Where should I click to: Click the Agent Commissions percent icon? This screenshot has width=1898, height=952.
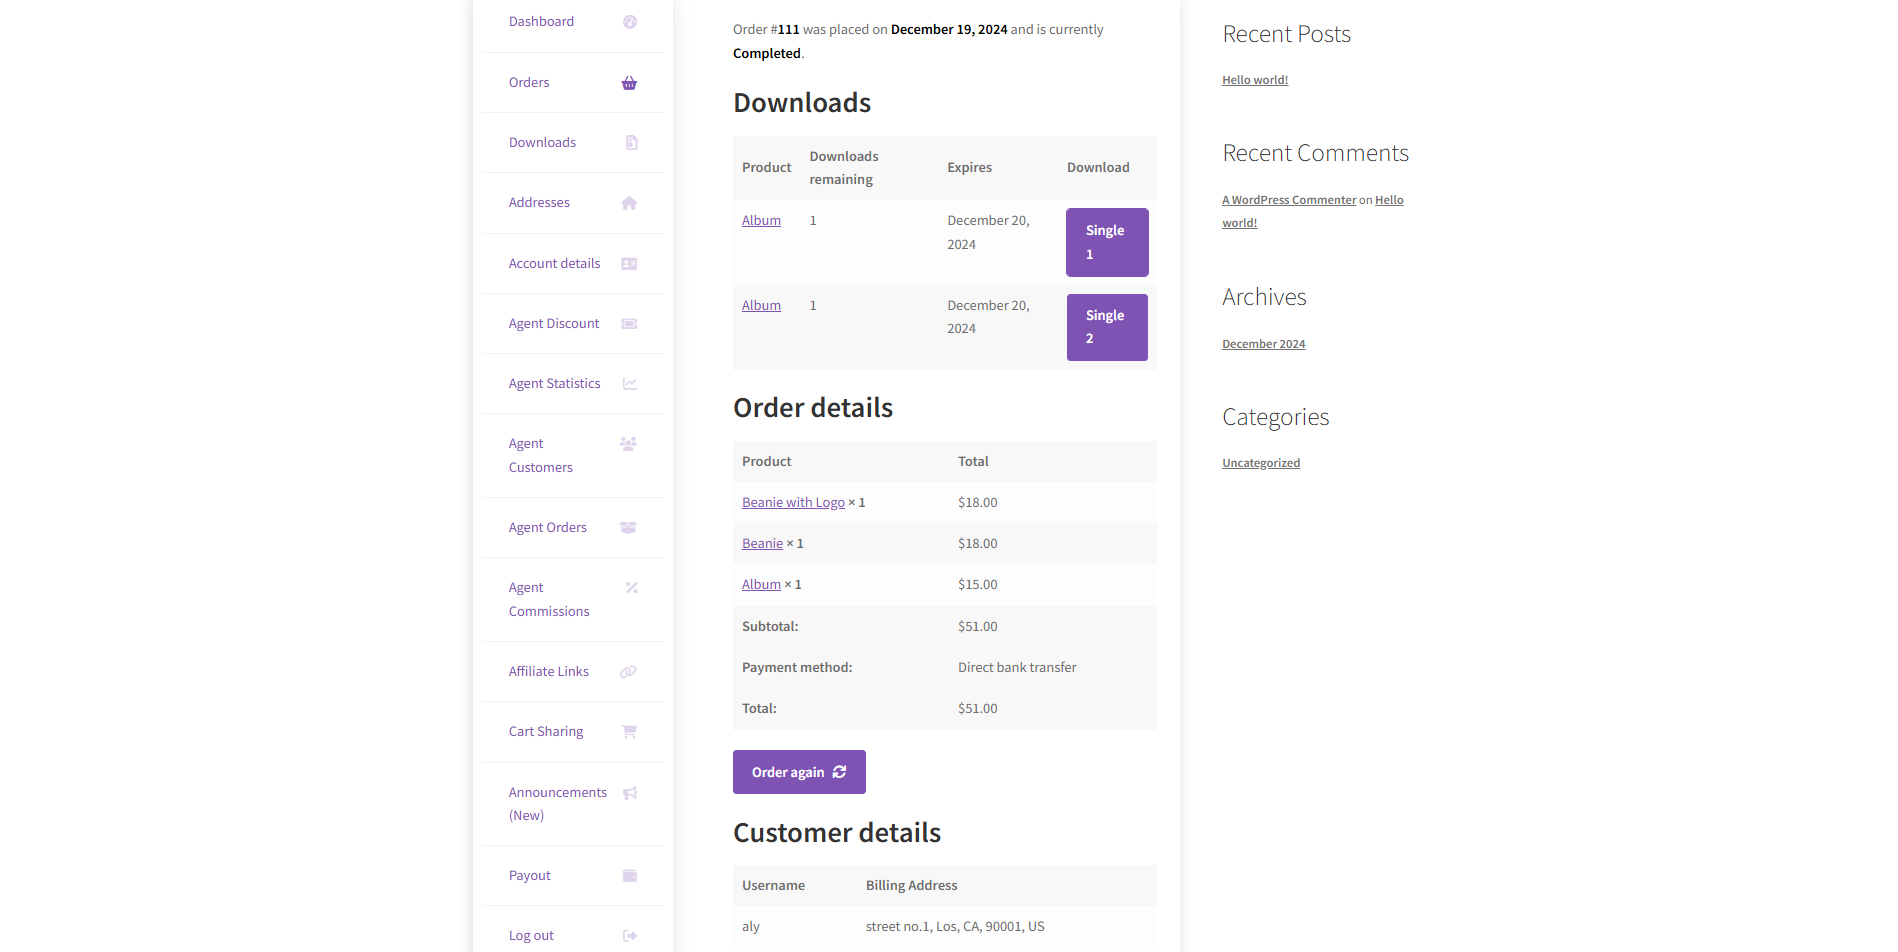coord(631,588)
